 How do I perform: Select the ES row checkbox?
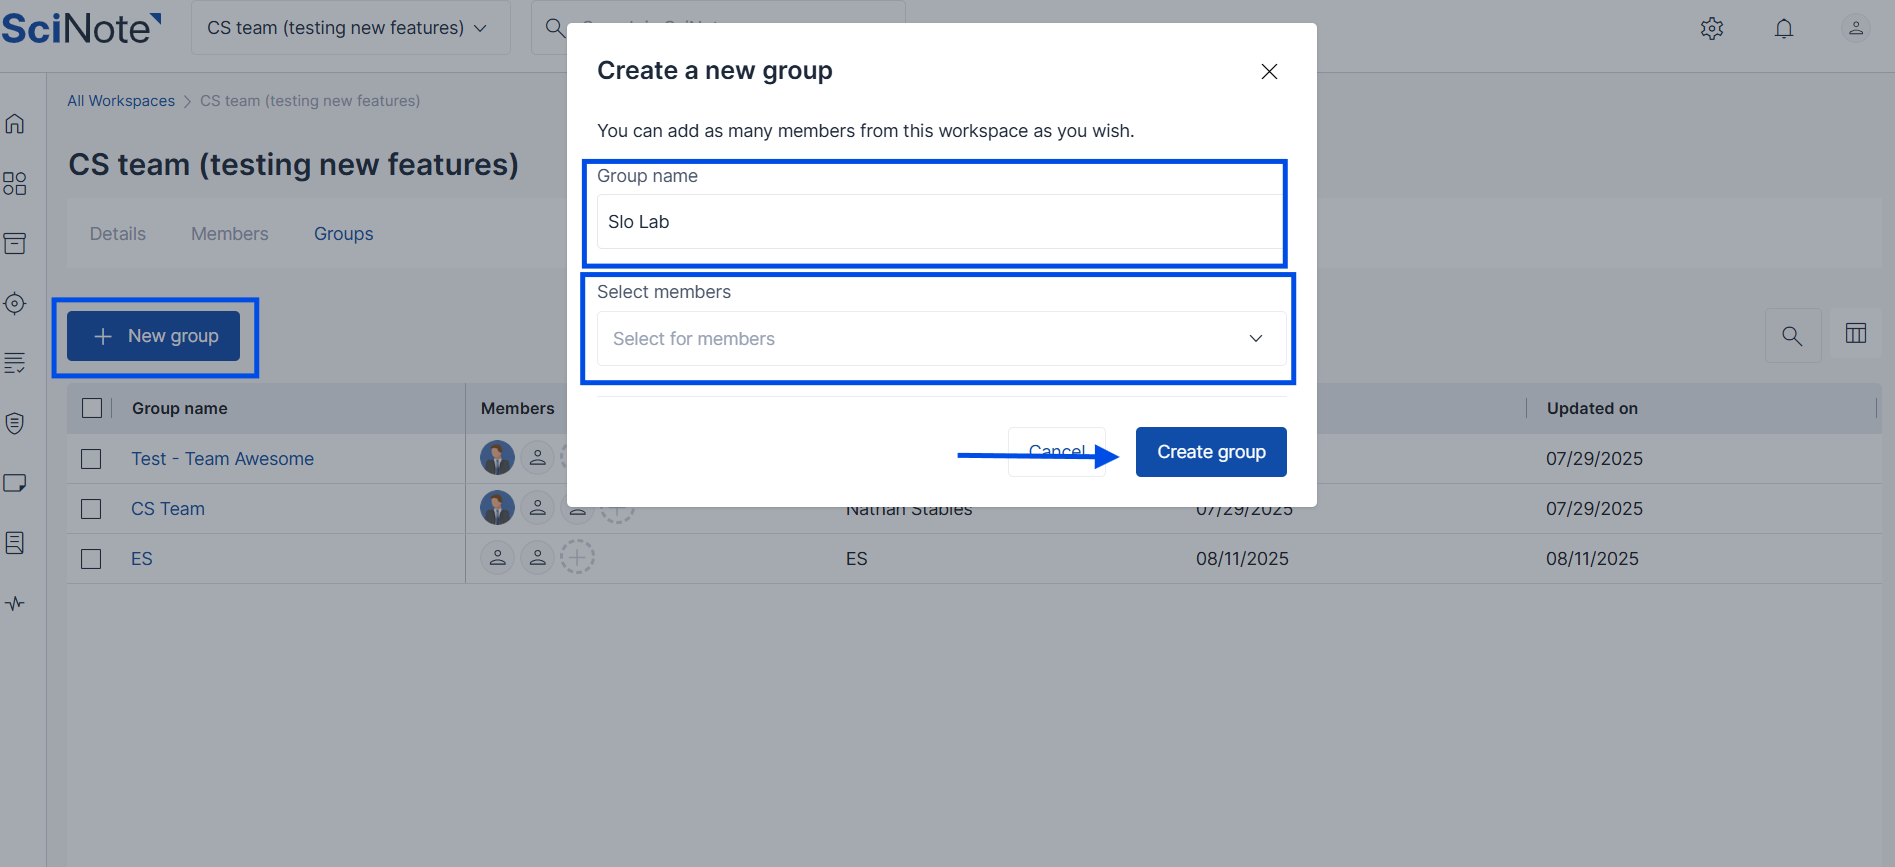pos(91,559)
